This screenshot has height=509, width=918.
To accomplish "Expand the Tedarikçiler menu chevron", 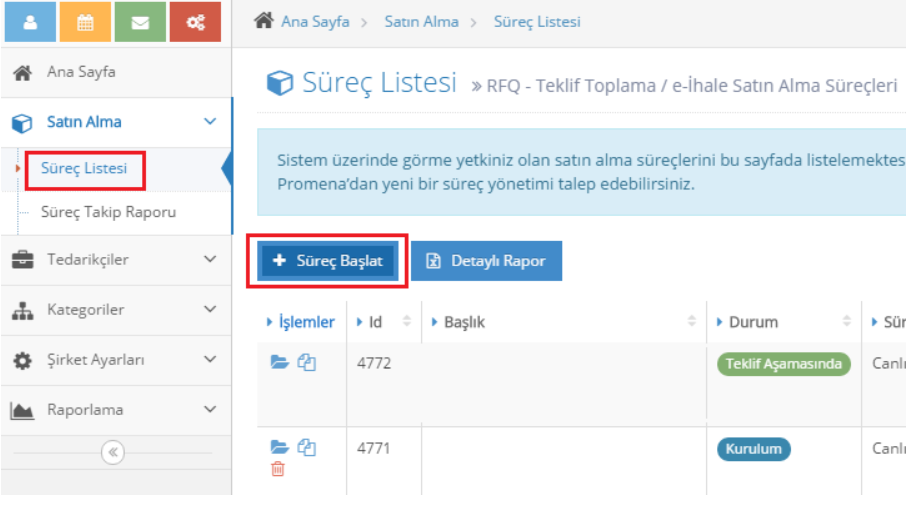I will coord(210,259).
